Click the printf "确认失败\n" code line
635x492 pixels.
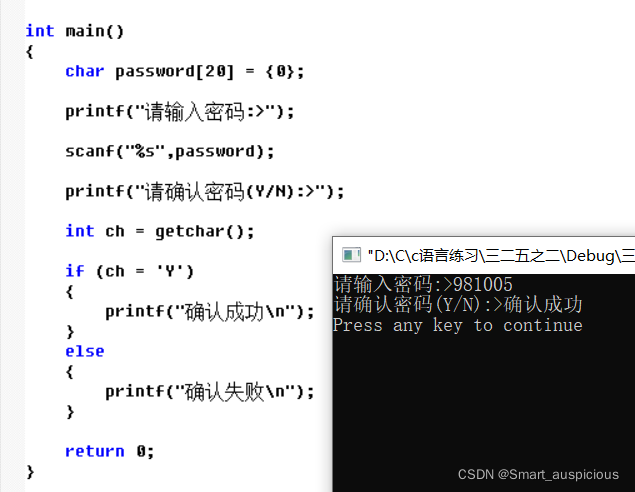209,392
